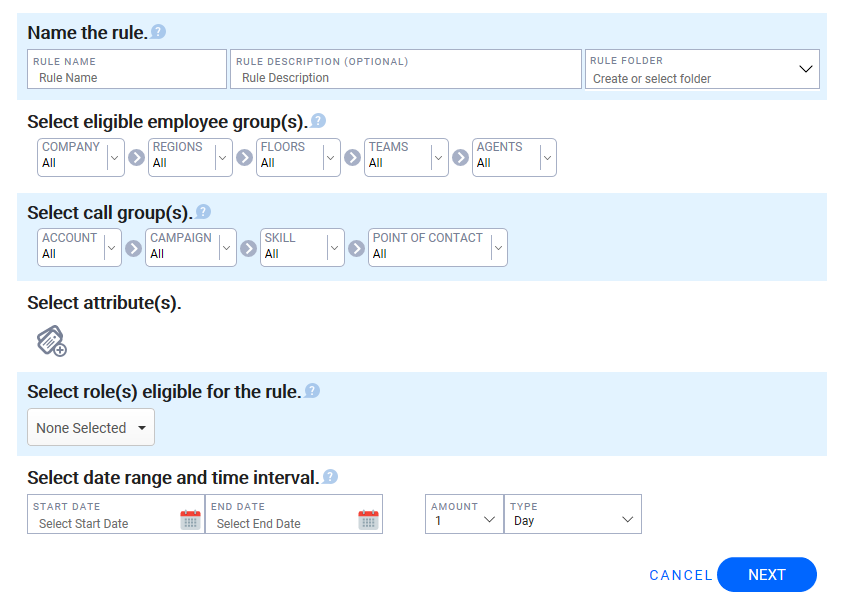Click help icon beside Select call group(s)
This screenshot has height=607, width=845.
(x=203, y=212)
